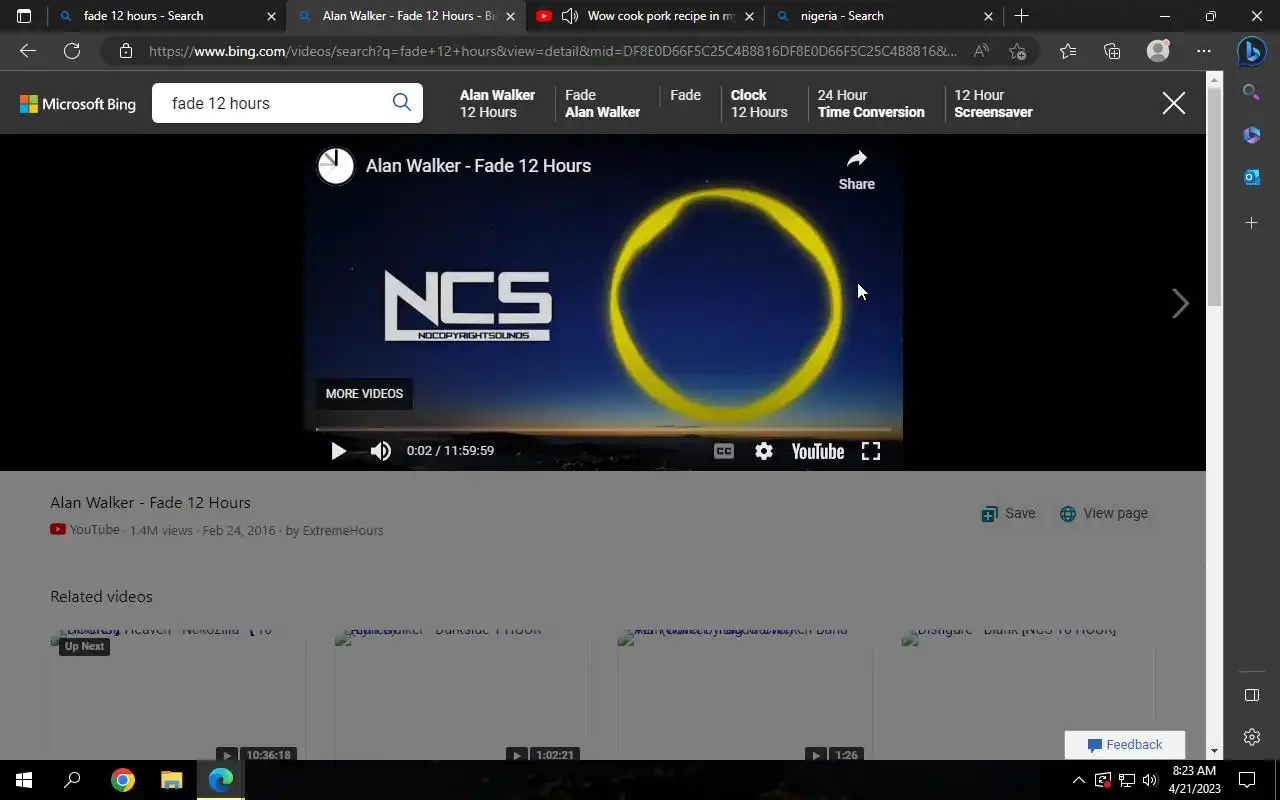Image resolution: width=1280 pixels, height=800 pixels.
Task: Share the video via Share arrow
Action: [x=857, y=170]
